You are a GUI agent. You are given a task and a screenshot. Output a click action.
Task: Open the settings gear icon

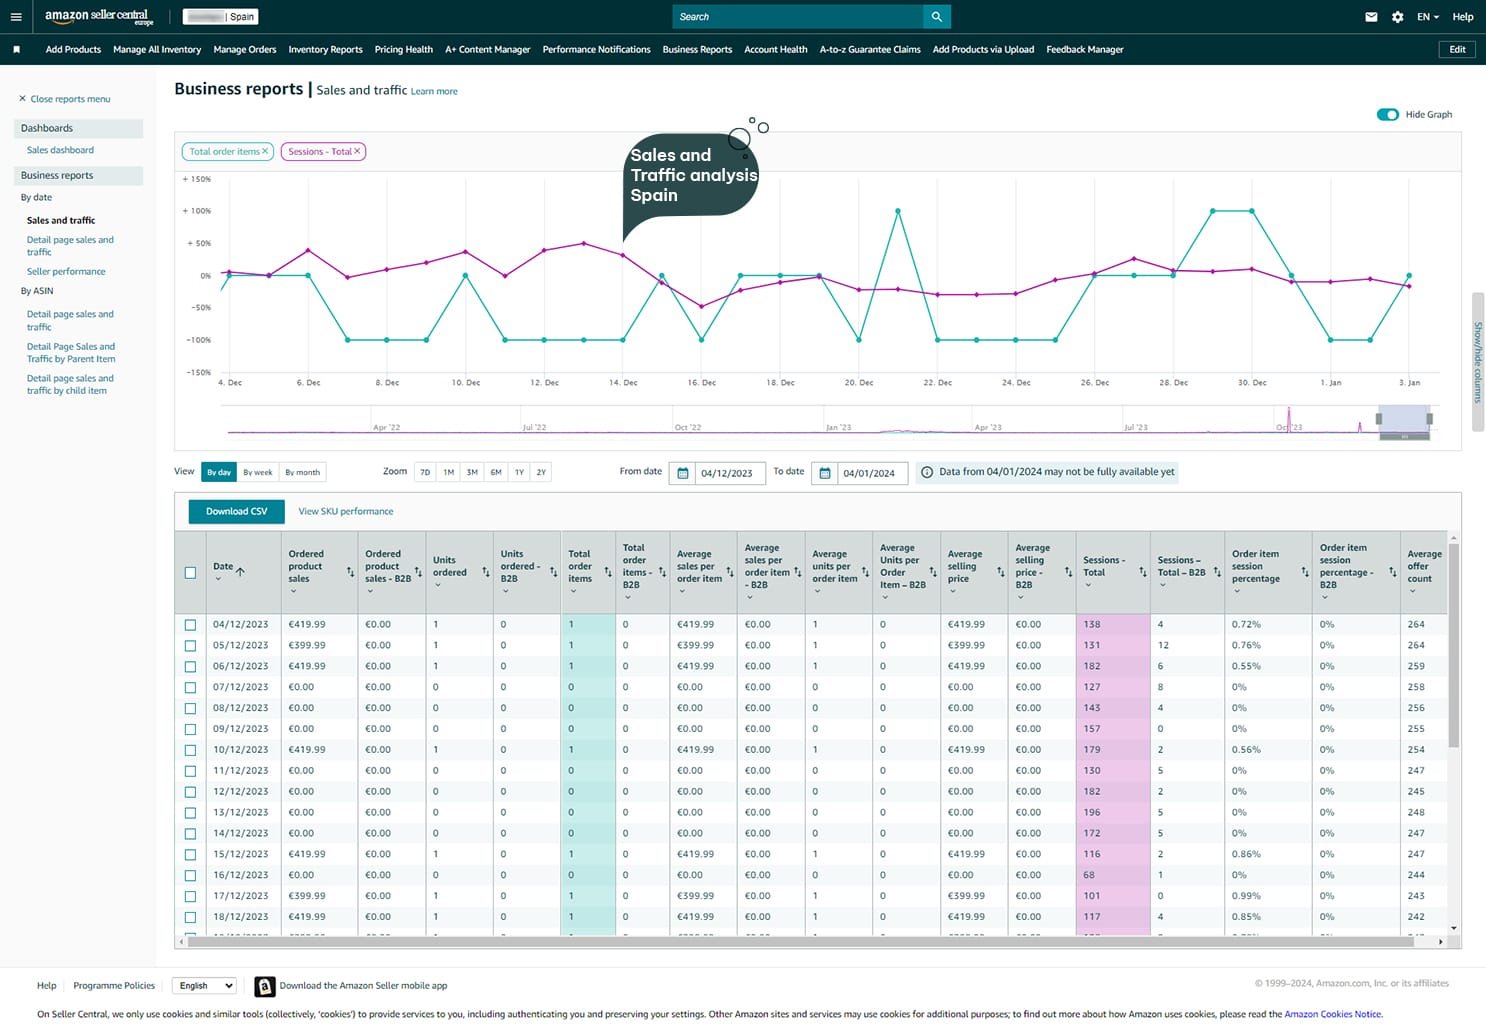1397,17
